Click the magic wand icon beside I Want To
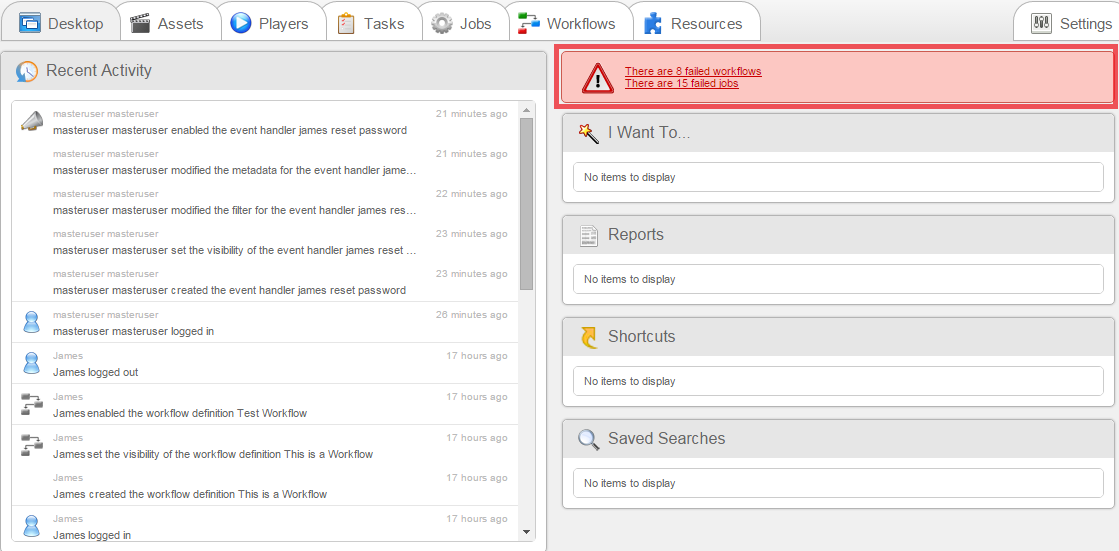The height and width of the screenshot is (551, 1119). coord(589,133)
